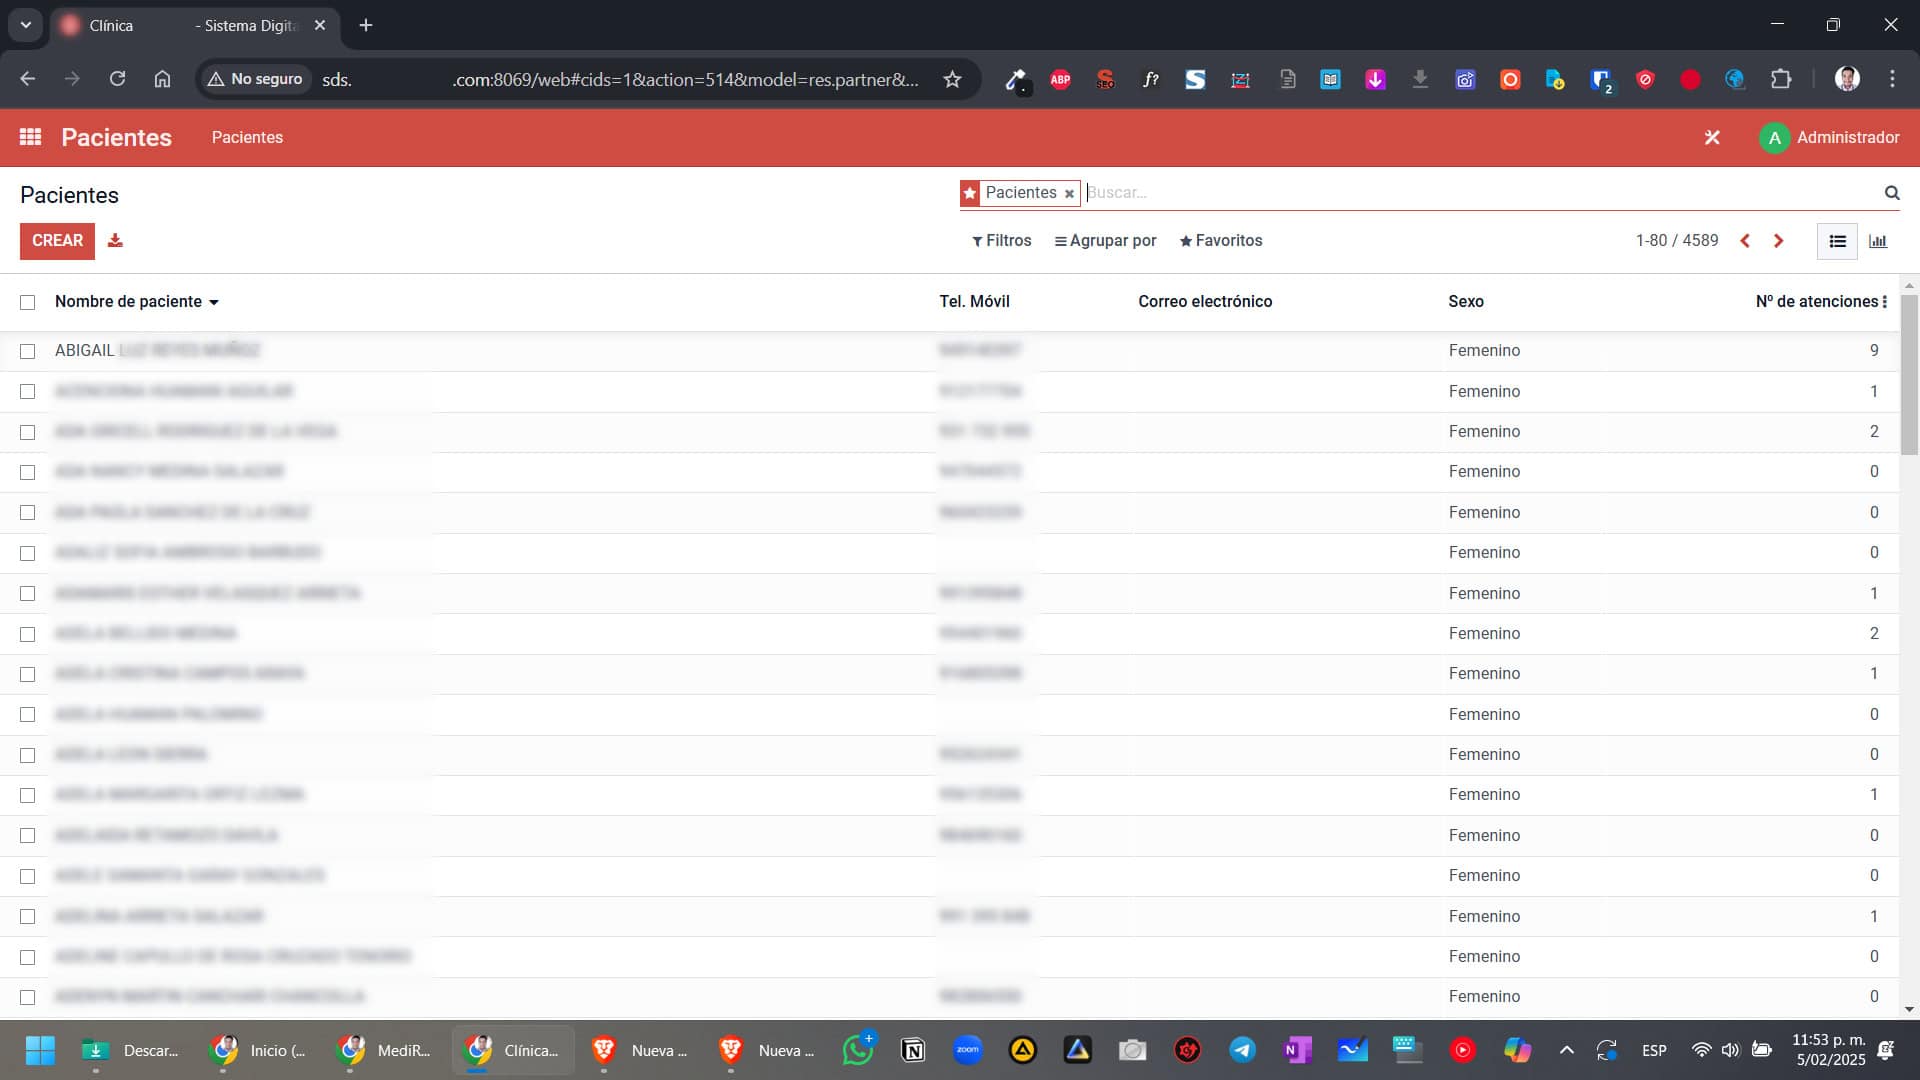Open the apps grid menu icon
Image resolution: width=1920 pixels, height=1080 pixels.
click(x=30, y=137)
